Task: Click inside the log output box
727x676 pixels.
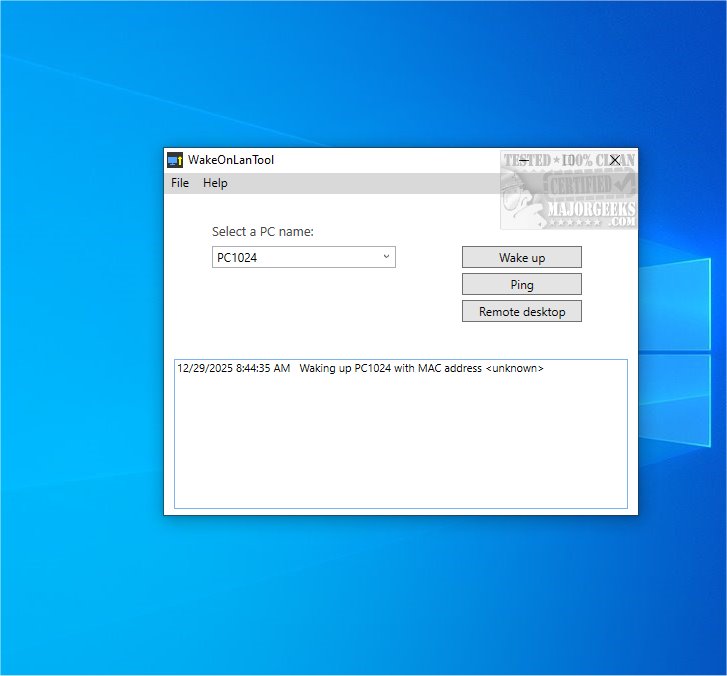Action: pos(401,434)
